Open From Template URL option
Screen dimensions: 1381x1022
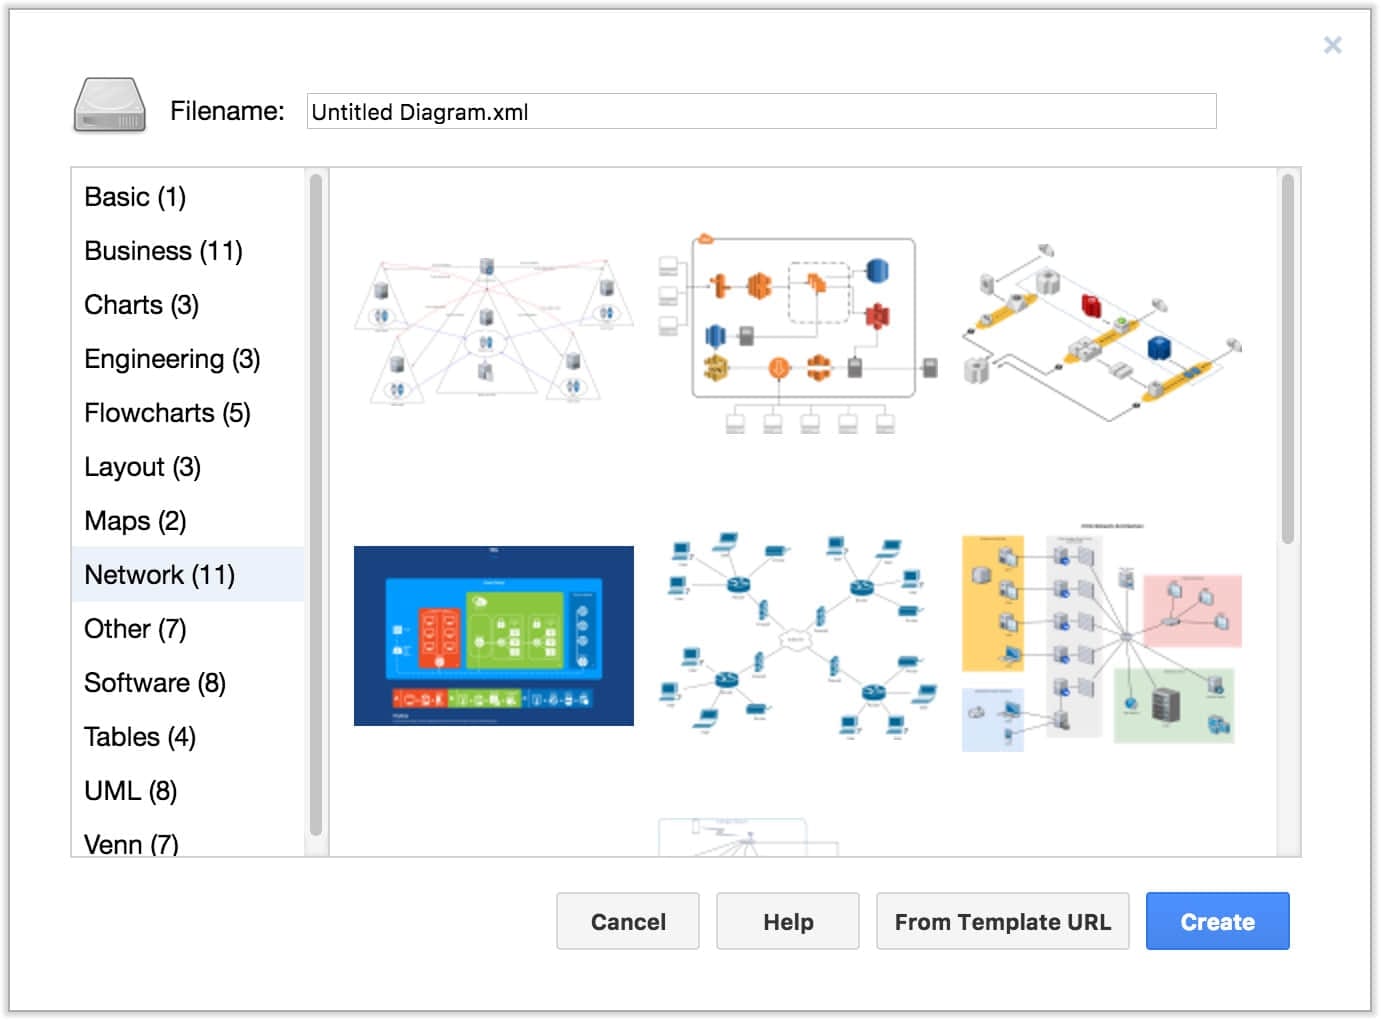pos(1002,921)
